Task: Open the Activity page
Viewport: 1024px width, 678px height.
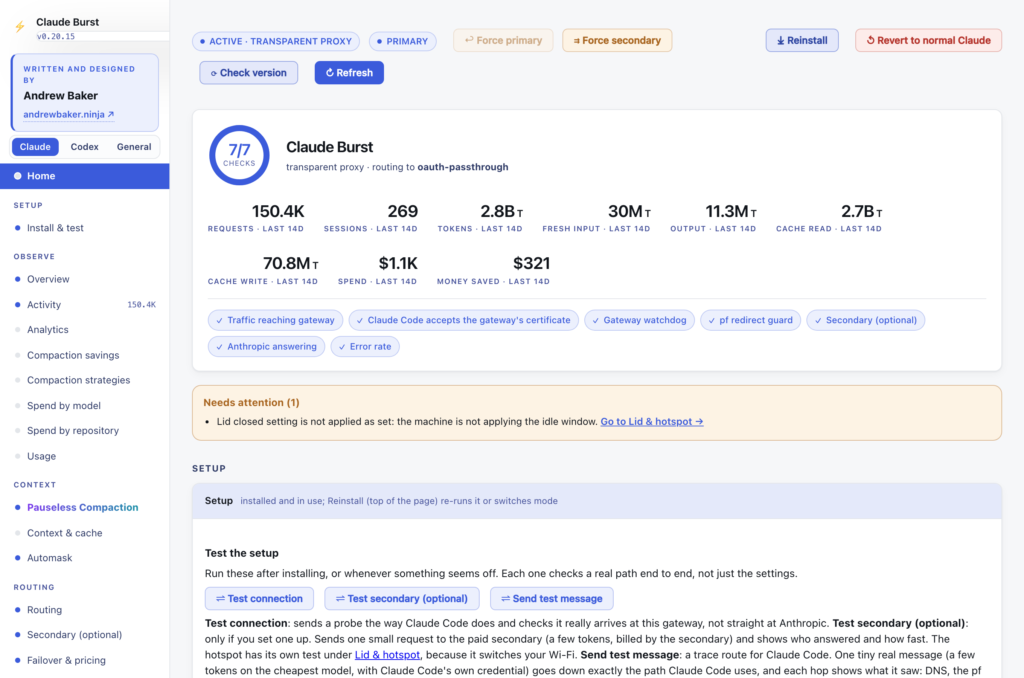Action: (x=85, y=304)
